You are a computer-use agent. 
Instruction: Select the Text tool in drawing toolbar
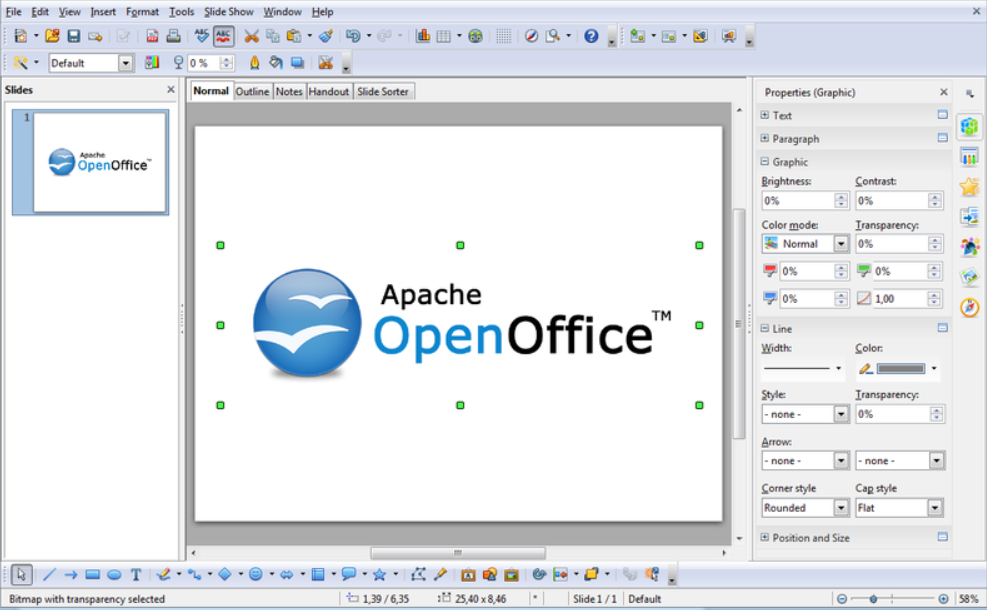pyautogui.click(x=134, y=575)
